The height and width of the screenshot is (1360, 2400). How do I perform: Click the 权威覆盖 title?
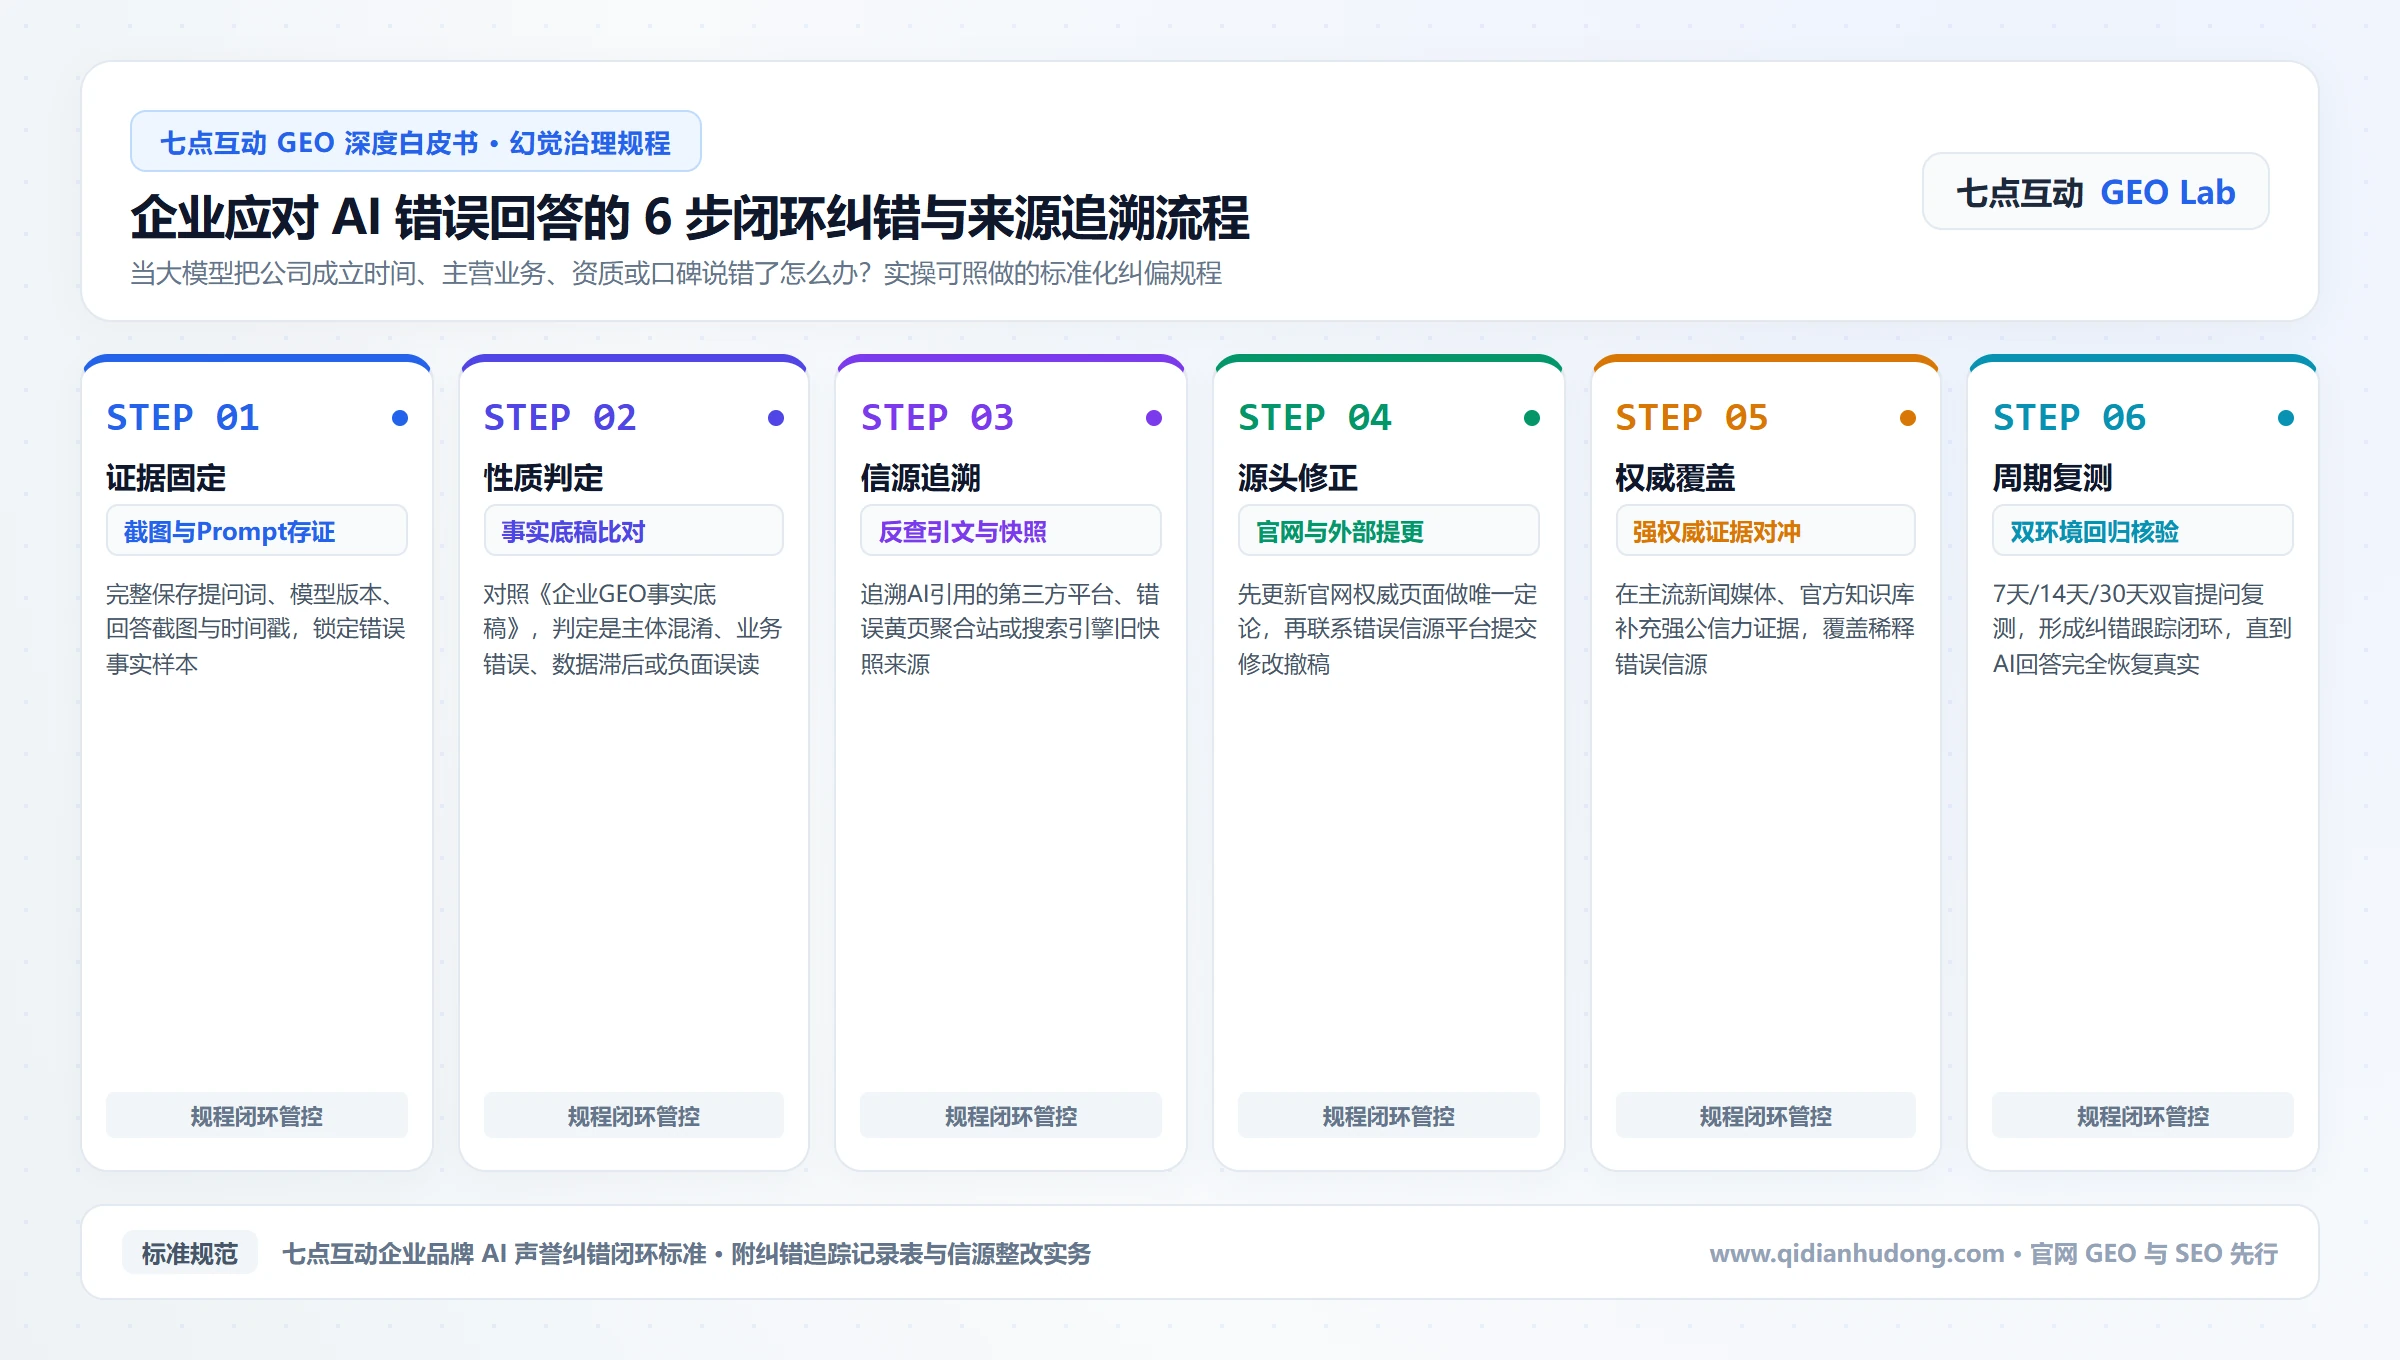pos(1675,478)
